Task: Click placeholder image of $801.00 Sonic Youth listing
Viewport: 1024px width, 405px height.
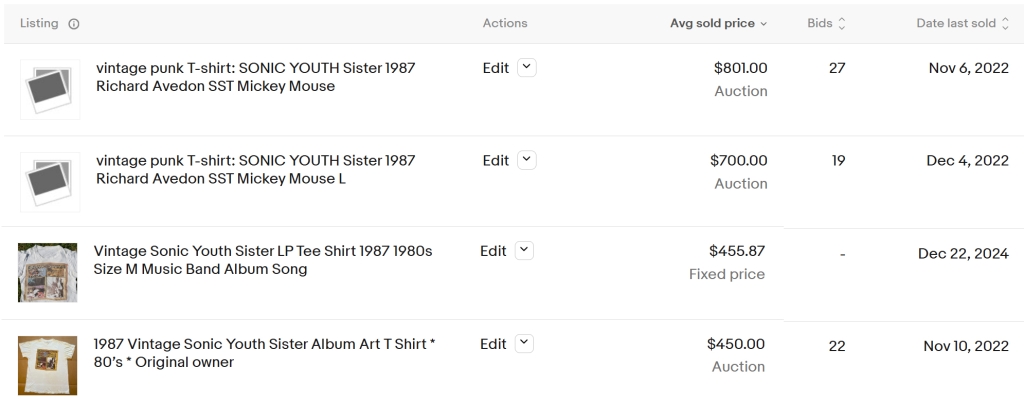Action: point(50,90)
